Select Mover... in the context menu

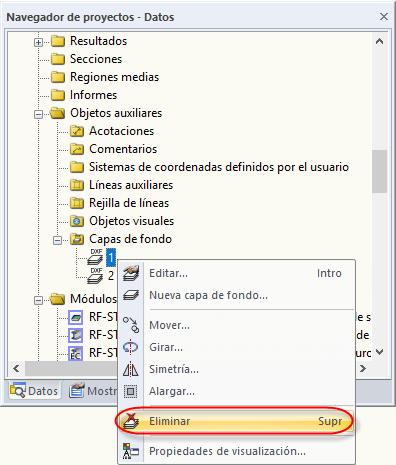pyautogui.click(x=236, y=325)
